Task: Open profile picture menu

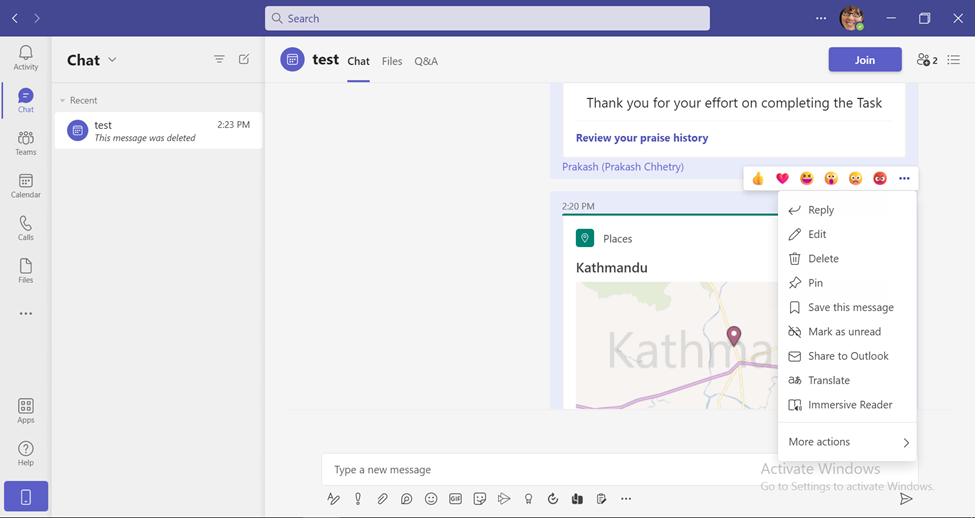Action: [851, 18]
